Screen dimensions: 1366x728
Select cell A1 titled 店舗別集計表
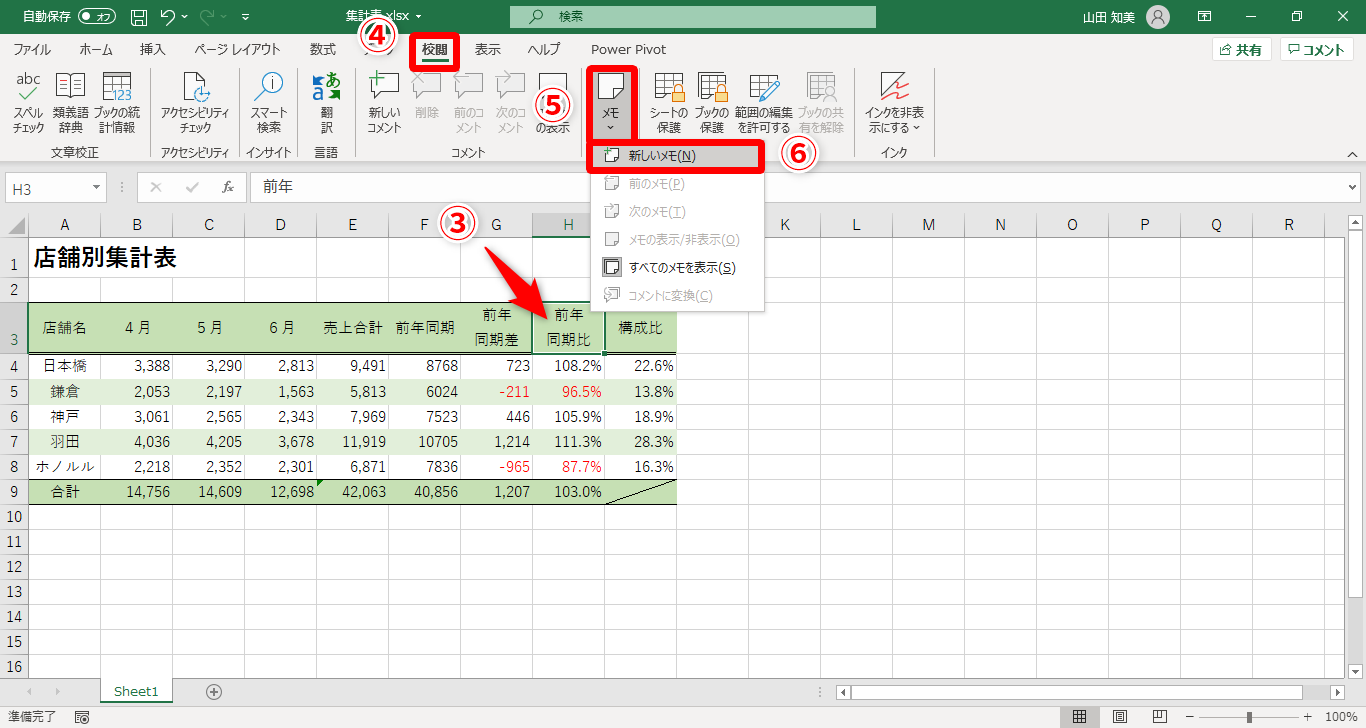point(65,258)
